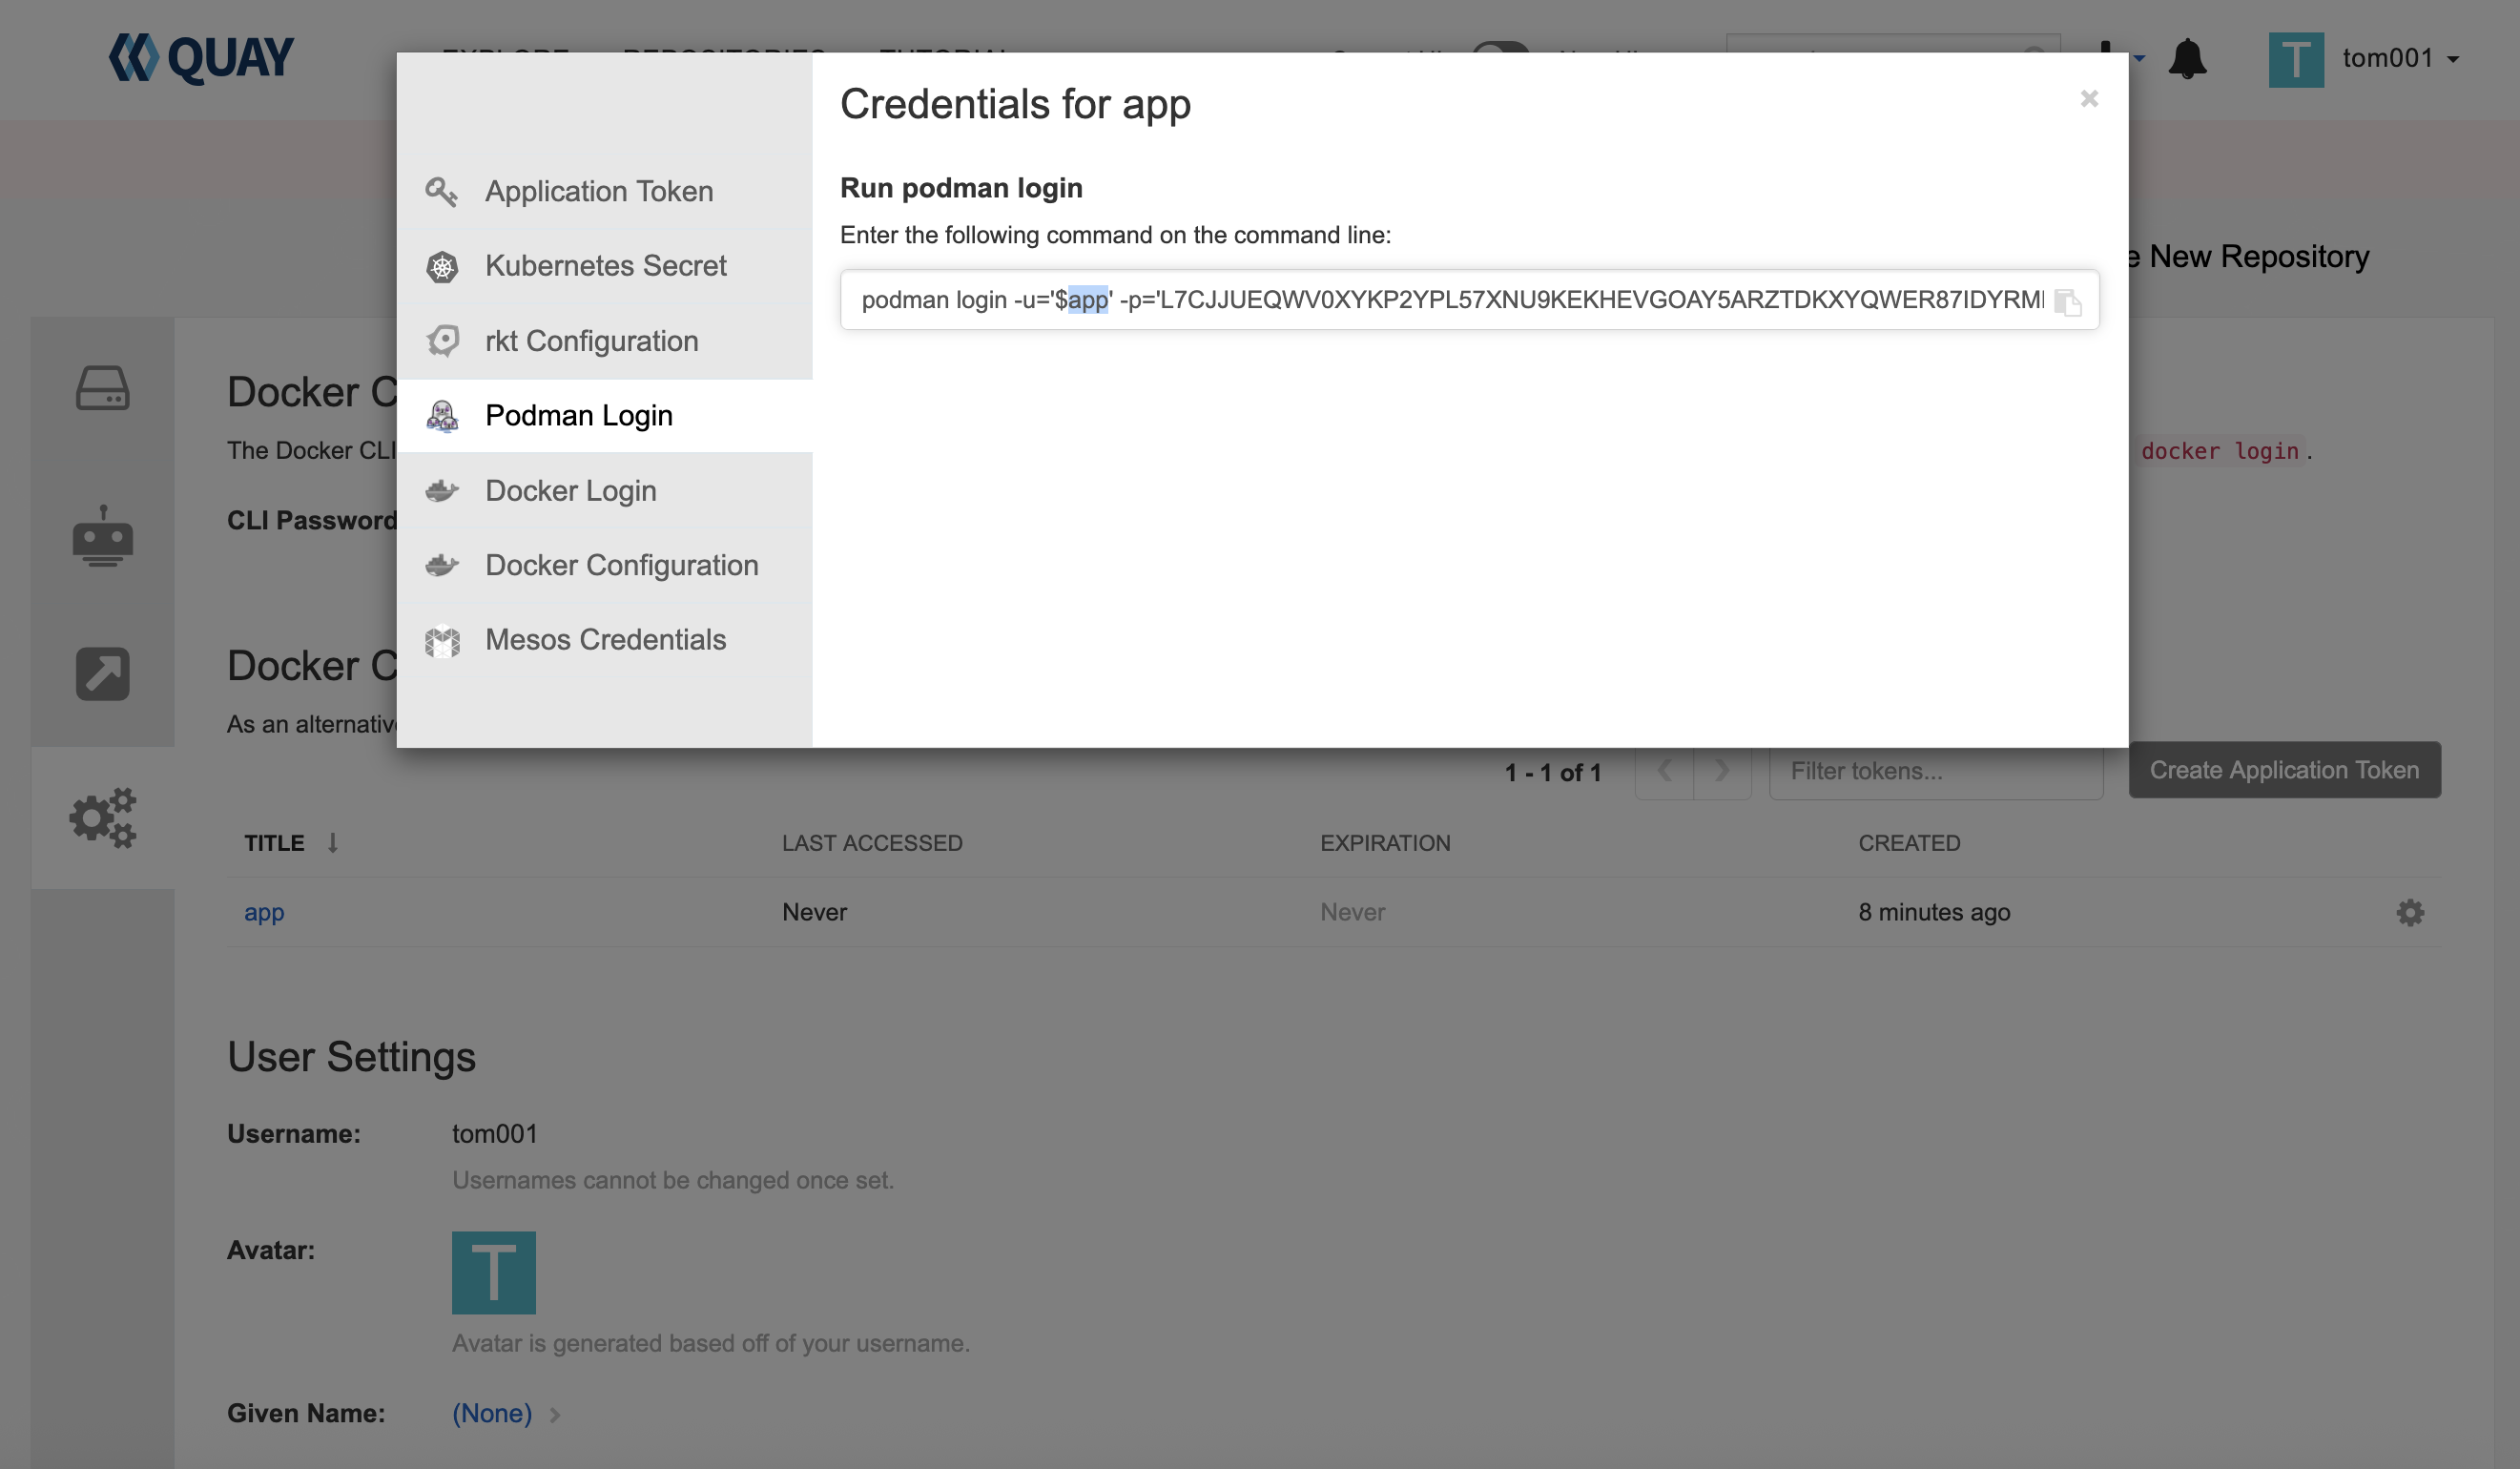Toggle the UI switch in header
The width and height of the screenshot is (2520, 1469).
[x=1500, y=47]
